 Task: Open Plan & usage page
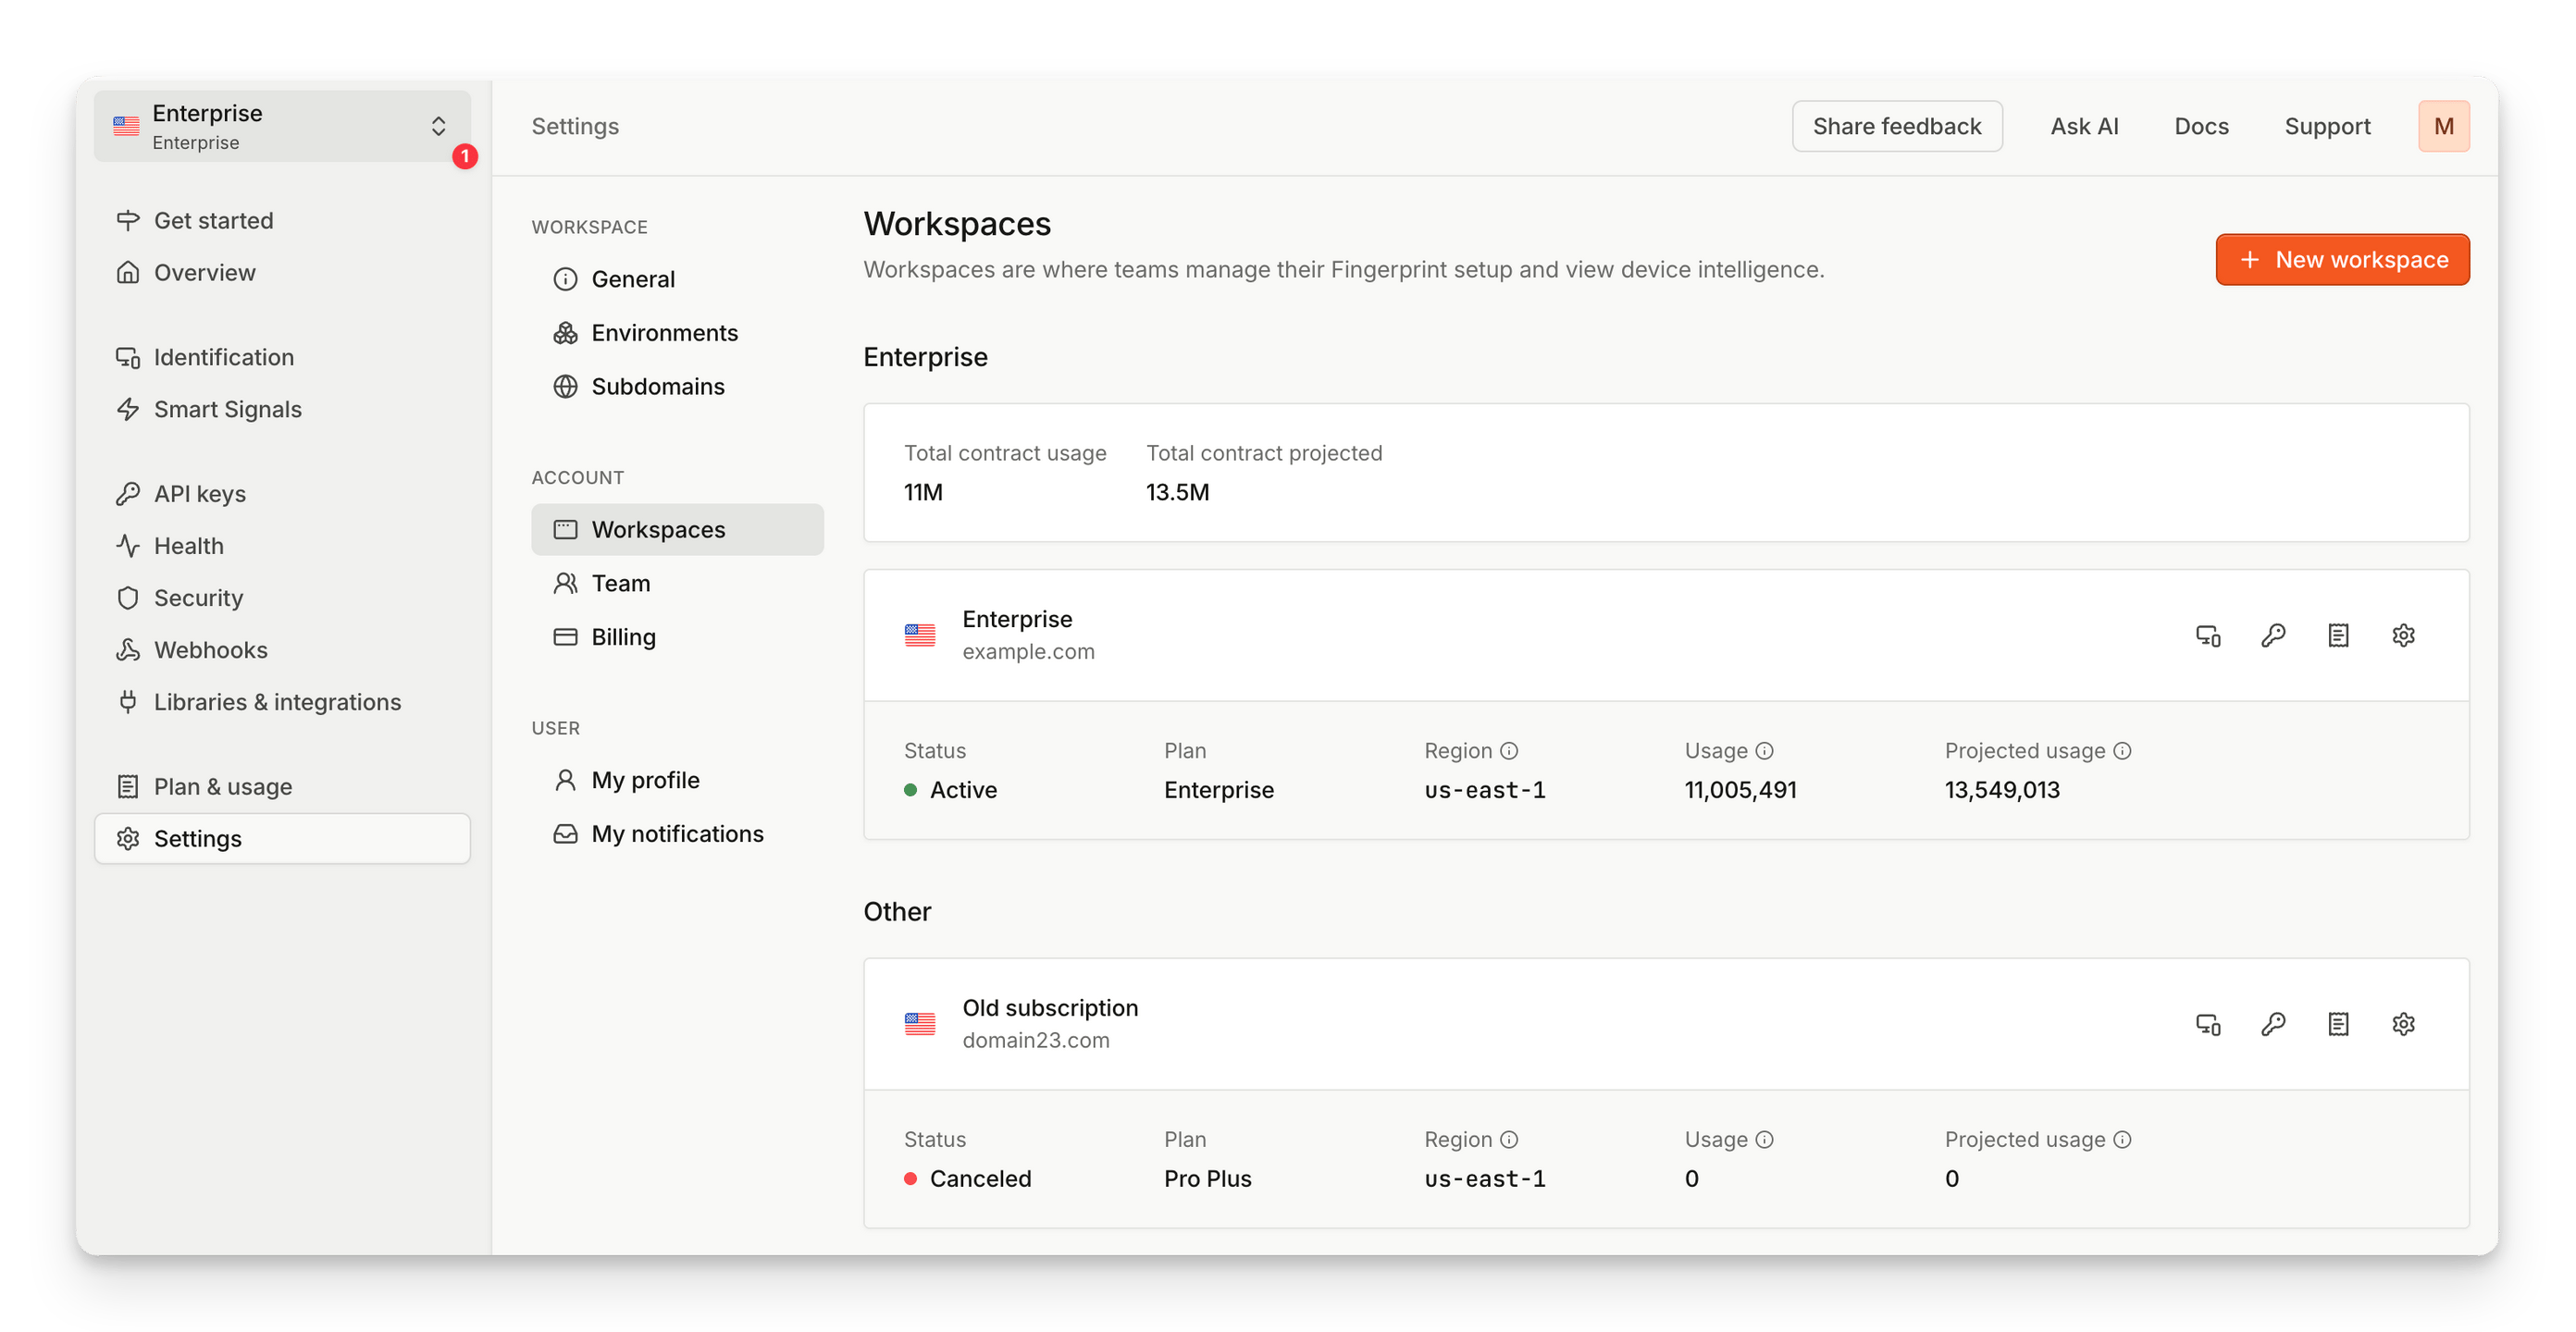click(x=282, y=787)
